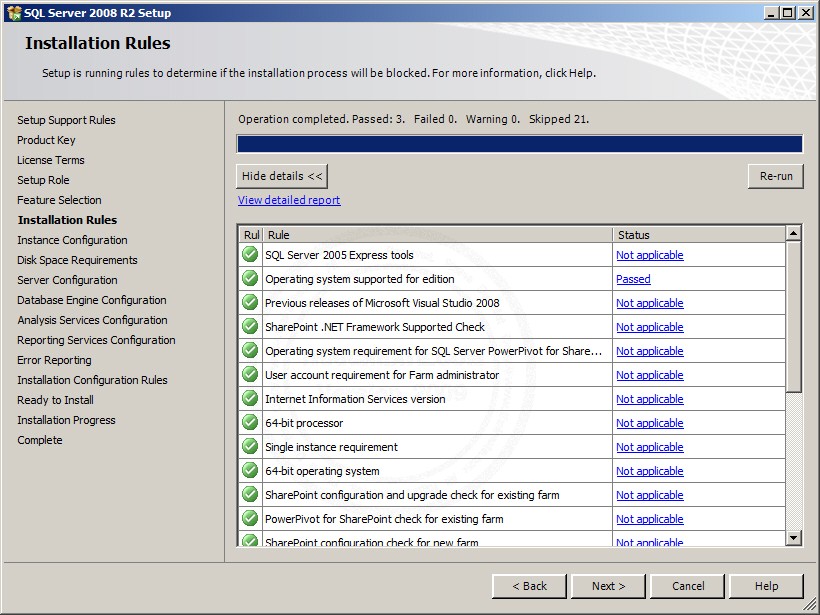
Task: Select Setup Support Rules step in sidebar
Action: (x=66, y=120)
